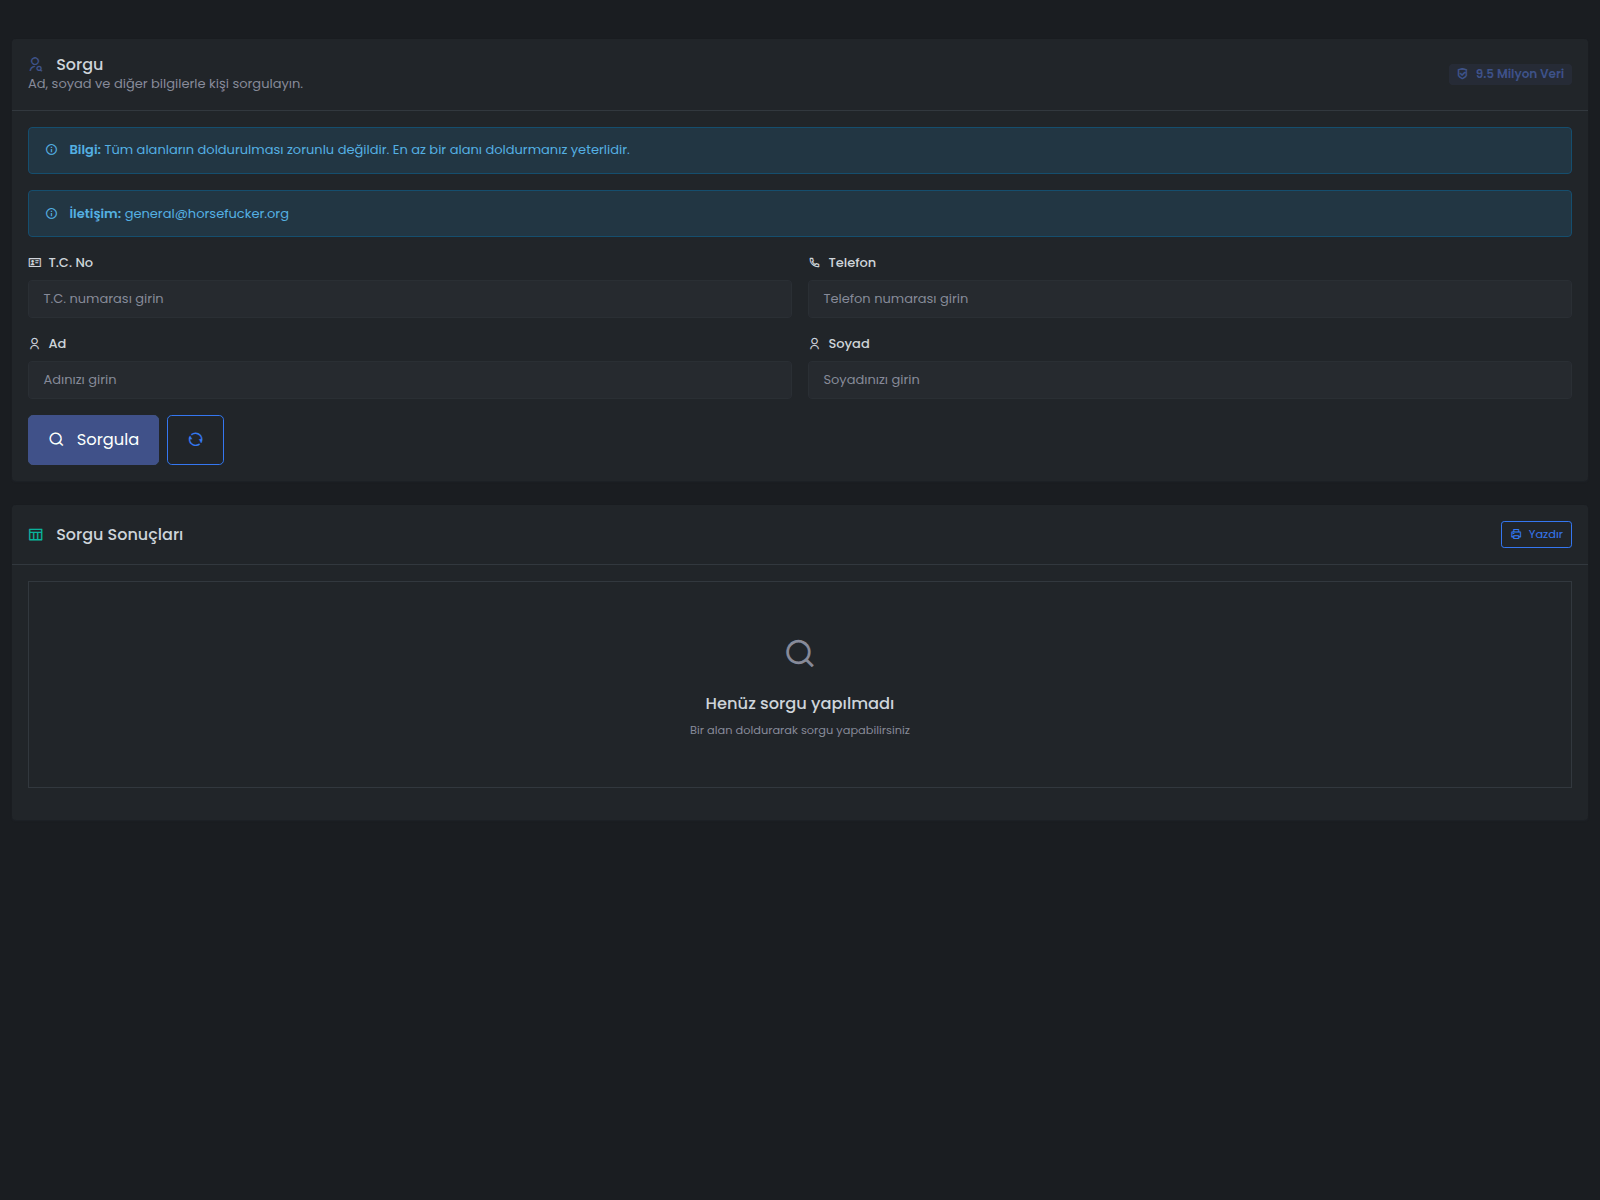Screen dimensions: 1600x1200
Task: Click the Soyadınızı girin input field
Action: pos(1189,379)
